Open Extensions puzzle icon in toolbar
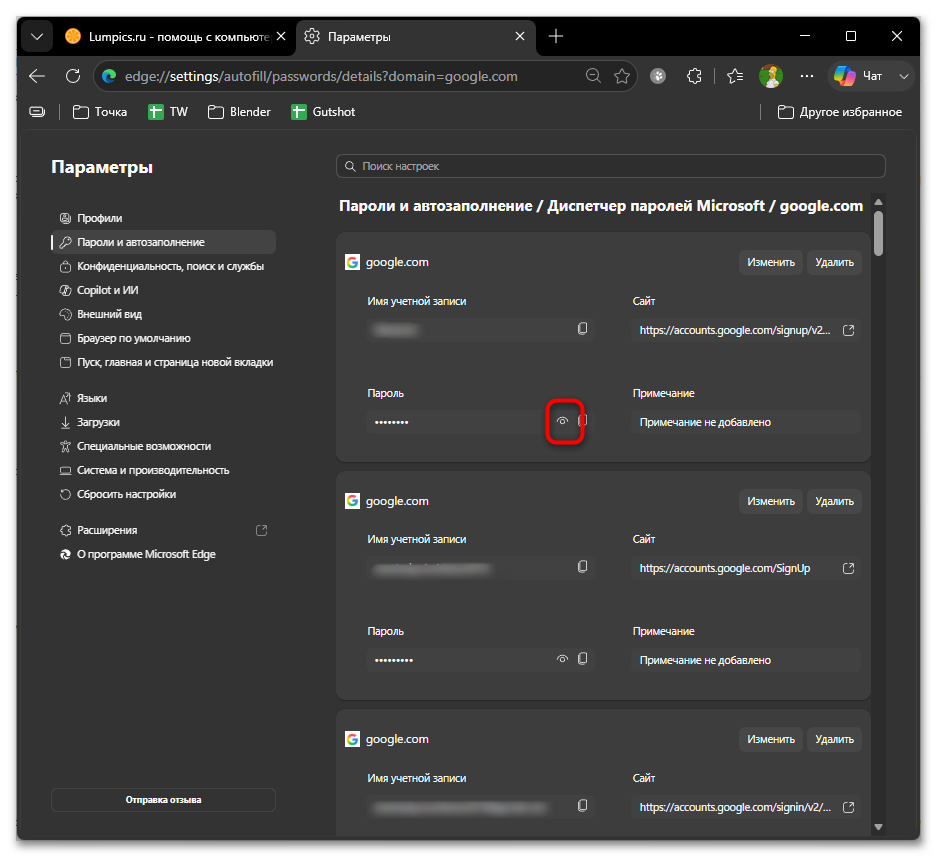 click(694, 76)
